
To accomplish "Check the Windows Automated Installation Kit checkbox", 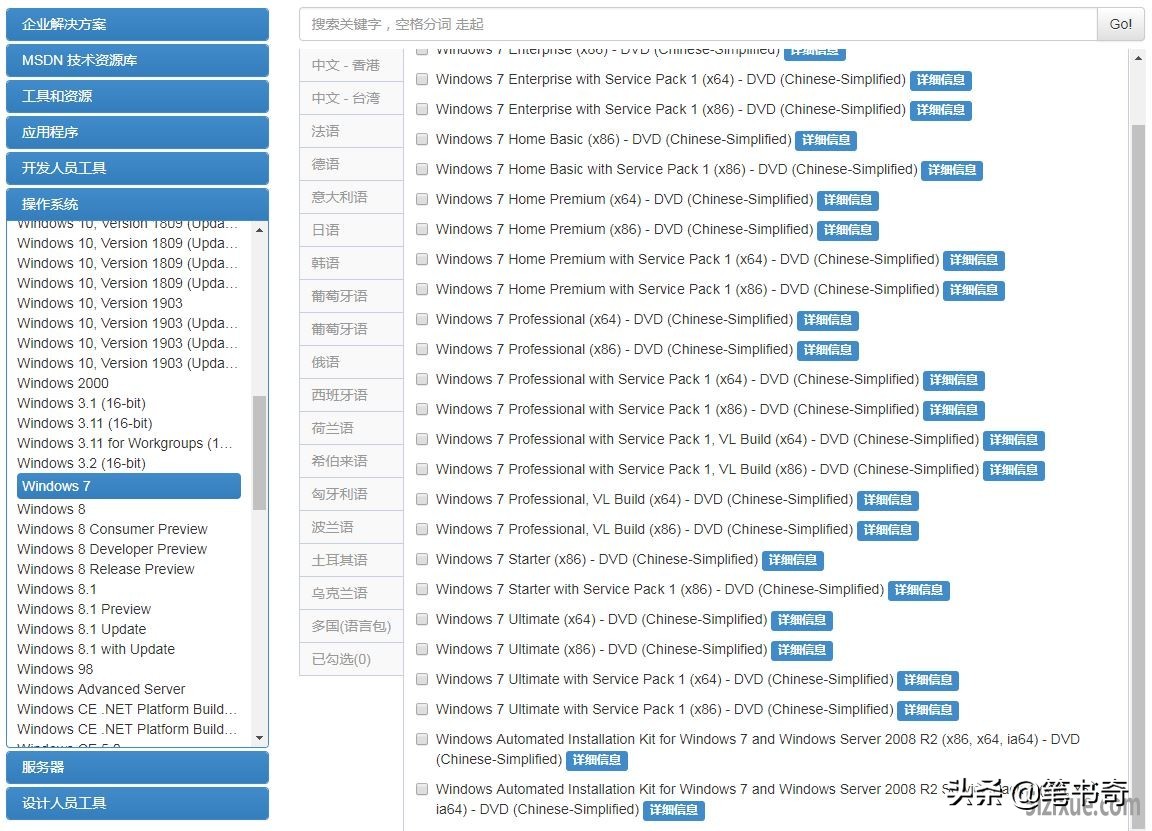I will click(422, 739).
